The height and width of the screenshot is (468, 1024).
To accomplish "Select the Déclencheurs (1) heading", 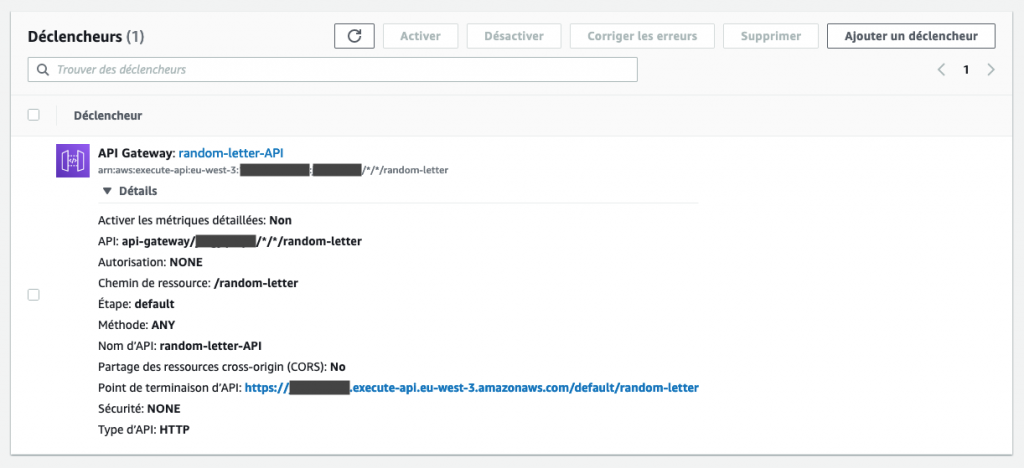I will coord(86,37).
